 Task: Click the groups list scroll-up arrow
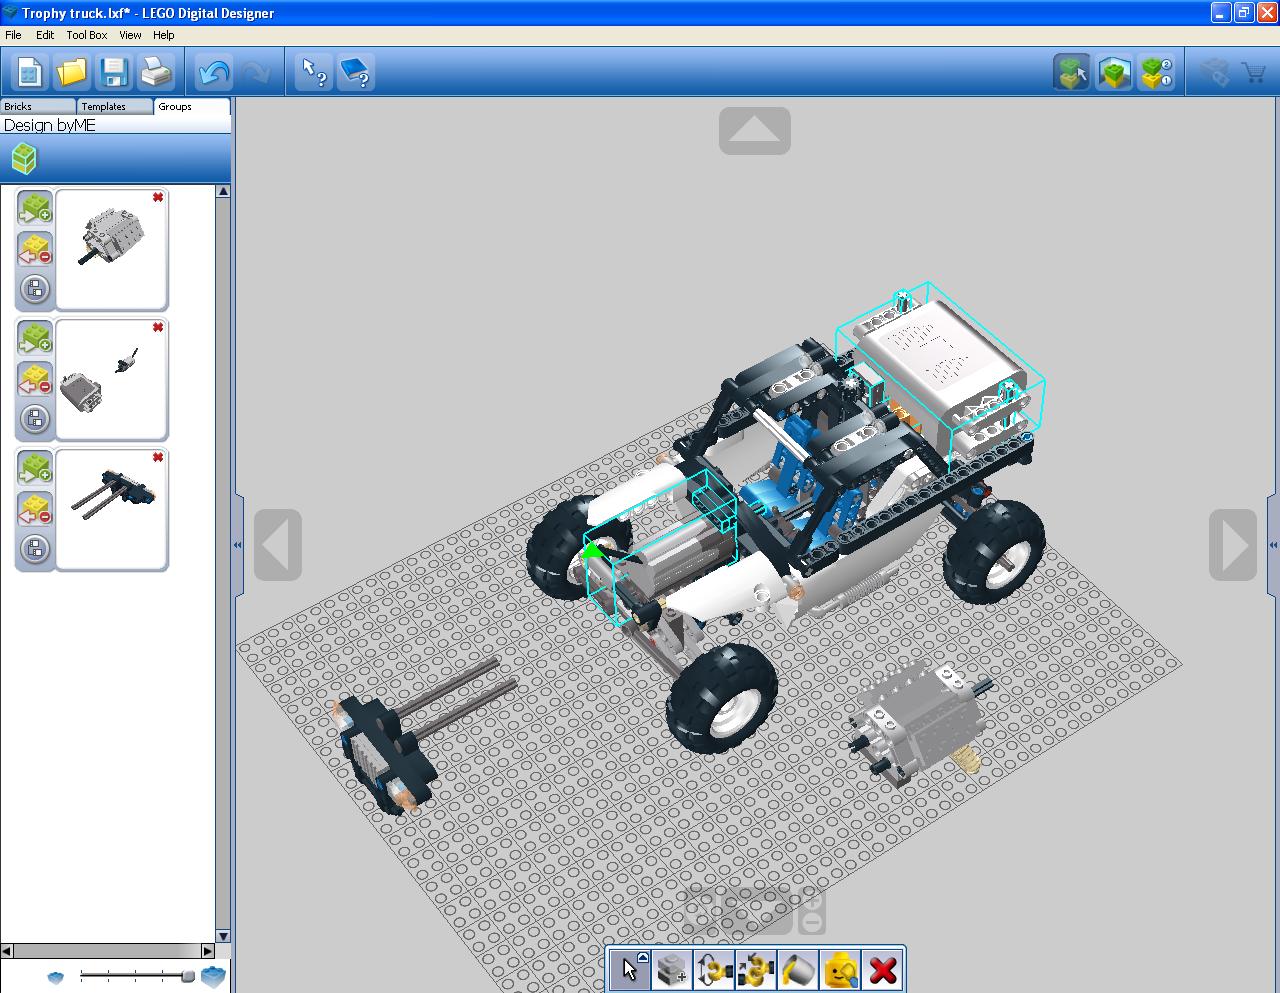pyautogui.click(x=223, y=191)
